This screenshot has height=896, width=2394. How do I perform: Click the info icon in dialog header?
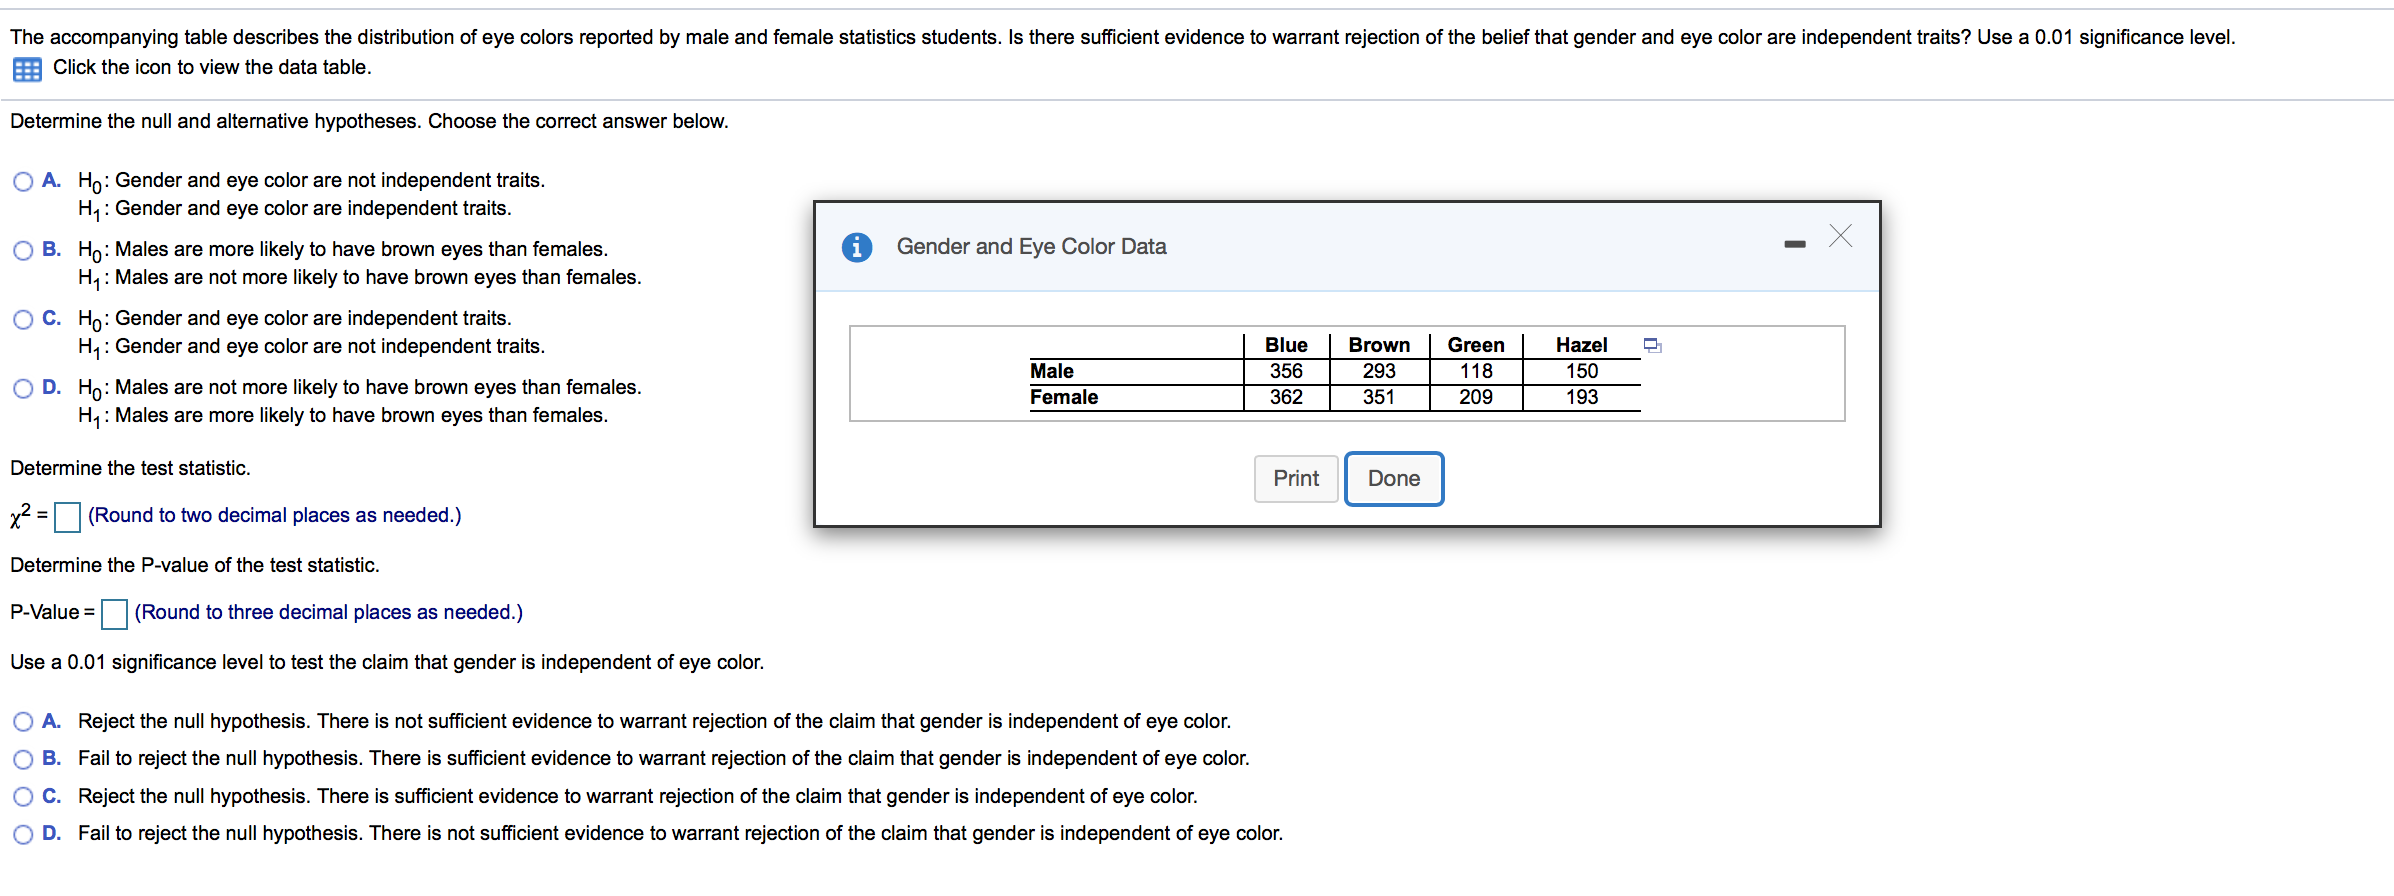pos(857,246)
